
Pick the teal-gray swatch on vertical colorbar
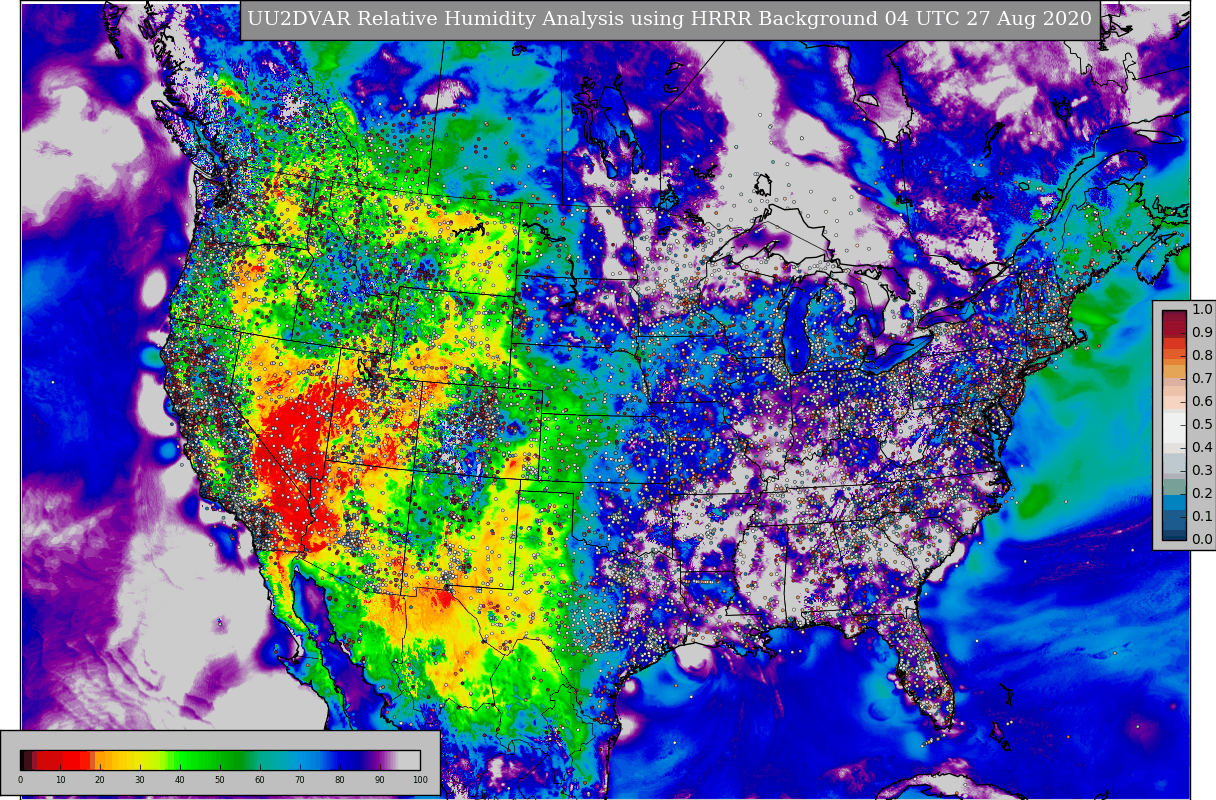click(x=1174, y=485)
